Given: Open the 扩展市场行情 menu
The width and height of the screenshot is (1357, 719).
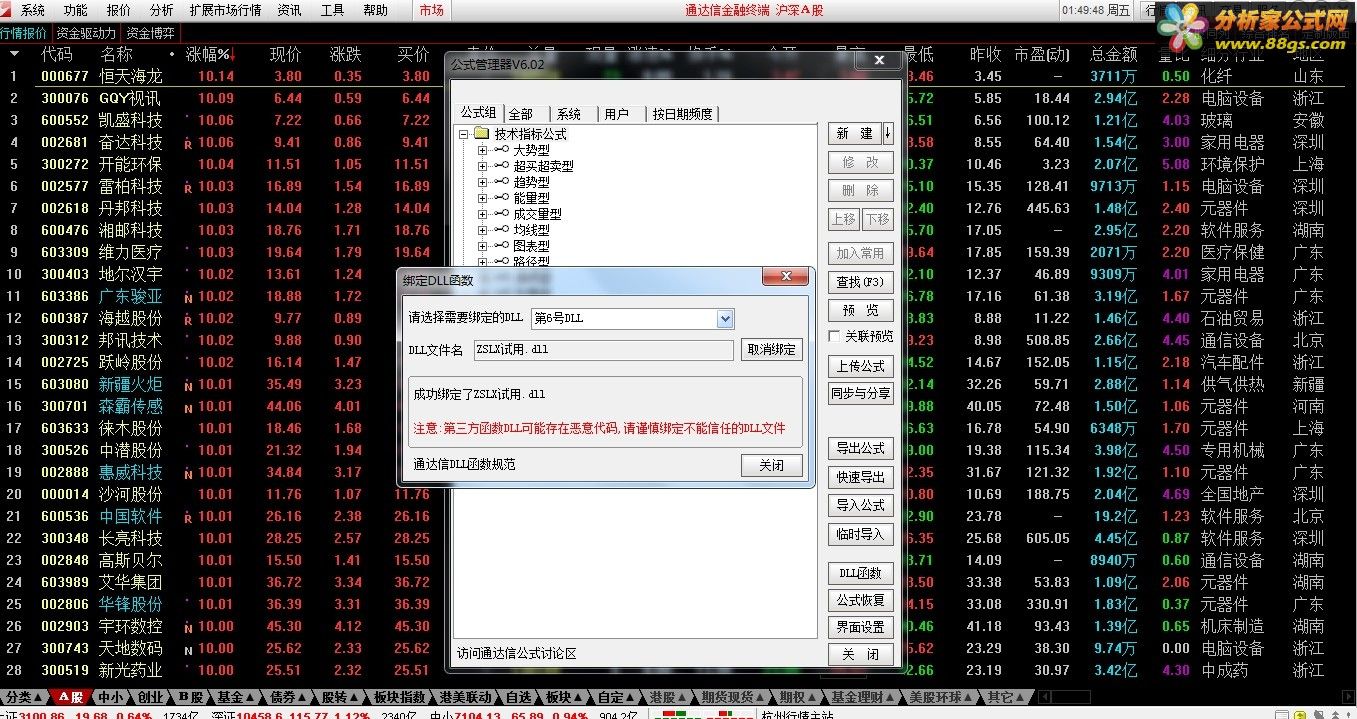Looking at the screenshot, I should (x=225, y=10).
